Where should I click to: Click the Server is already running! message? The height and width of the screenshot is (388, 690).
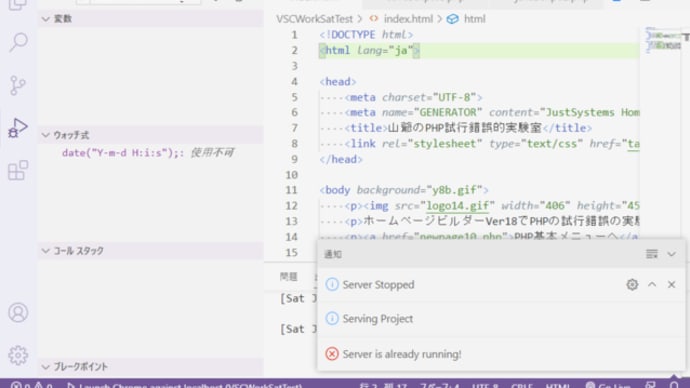coord(402,354)
